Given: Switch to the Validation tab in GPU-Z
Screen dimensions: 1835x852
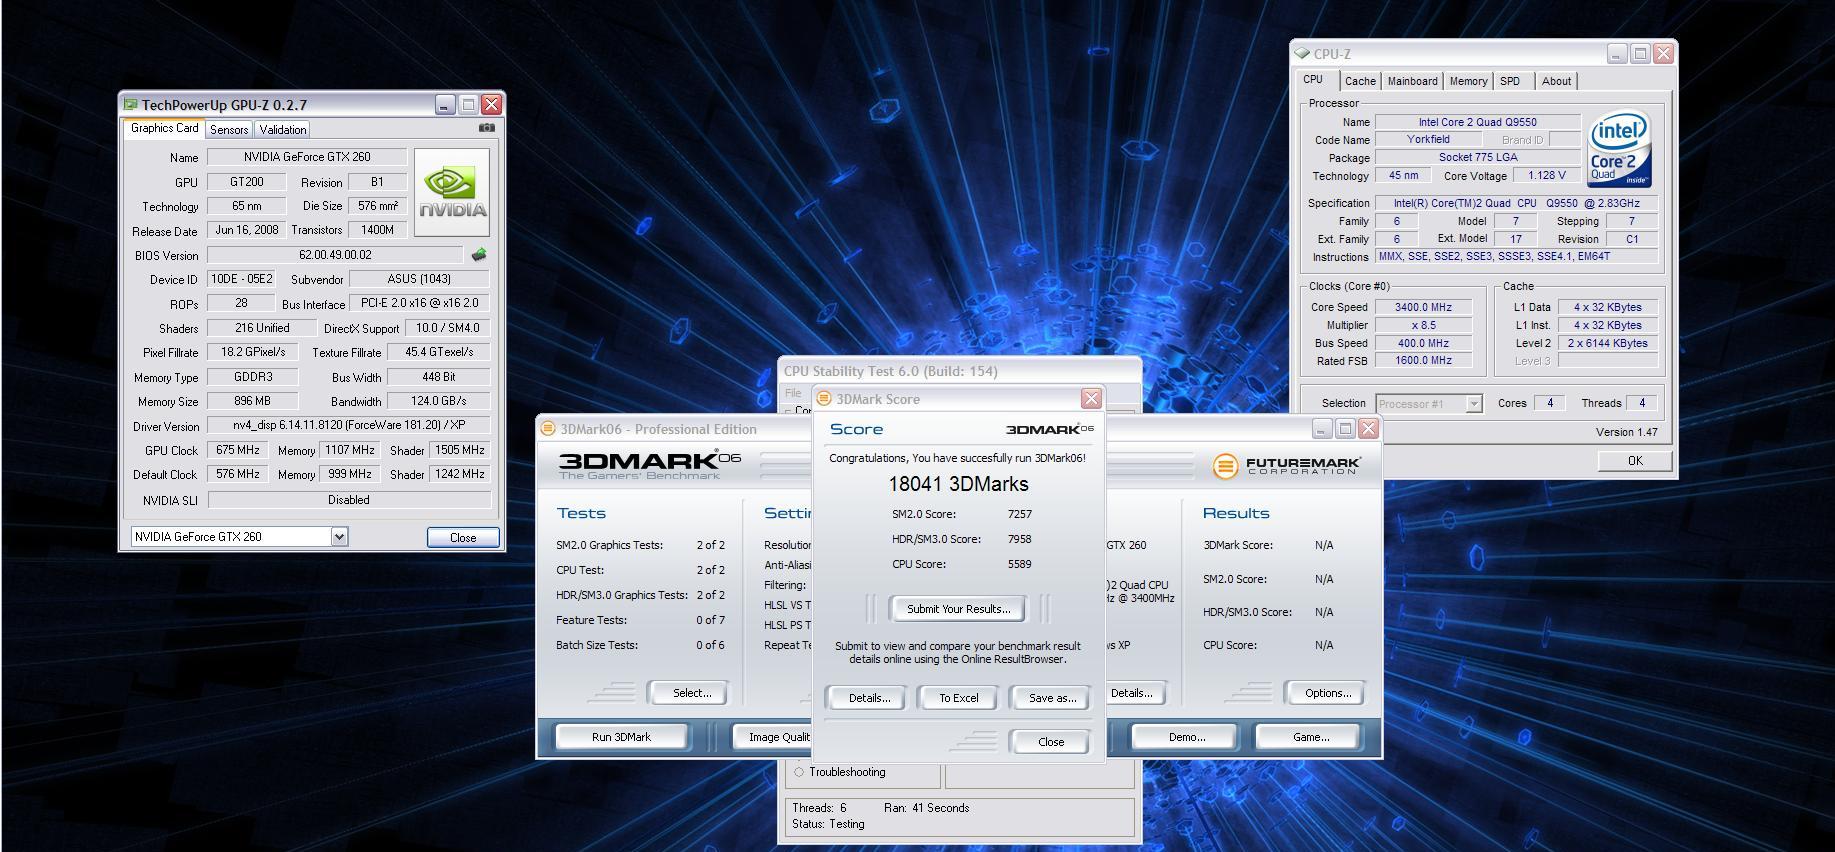Looking at the screenshot, I should (283, 130).
